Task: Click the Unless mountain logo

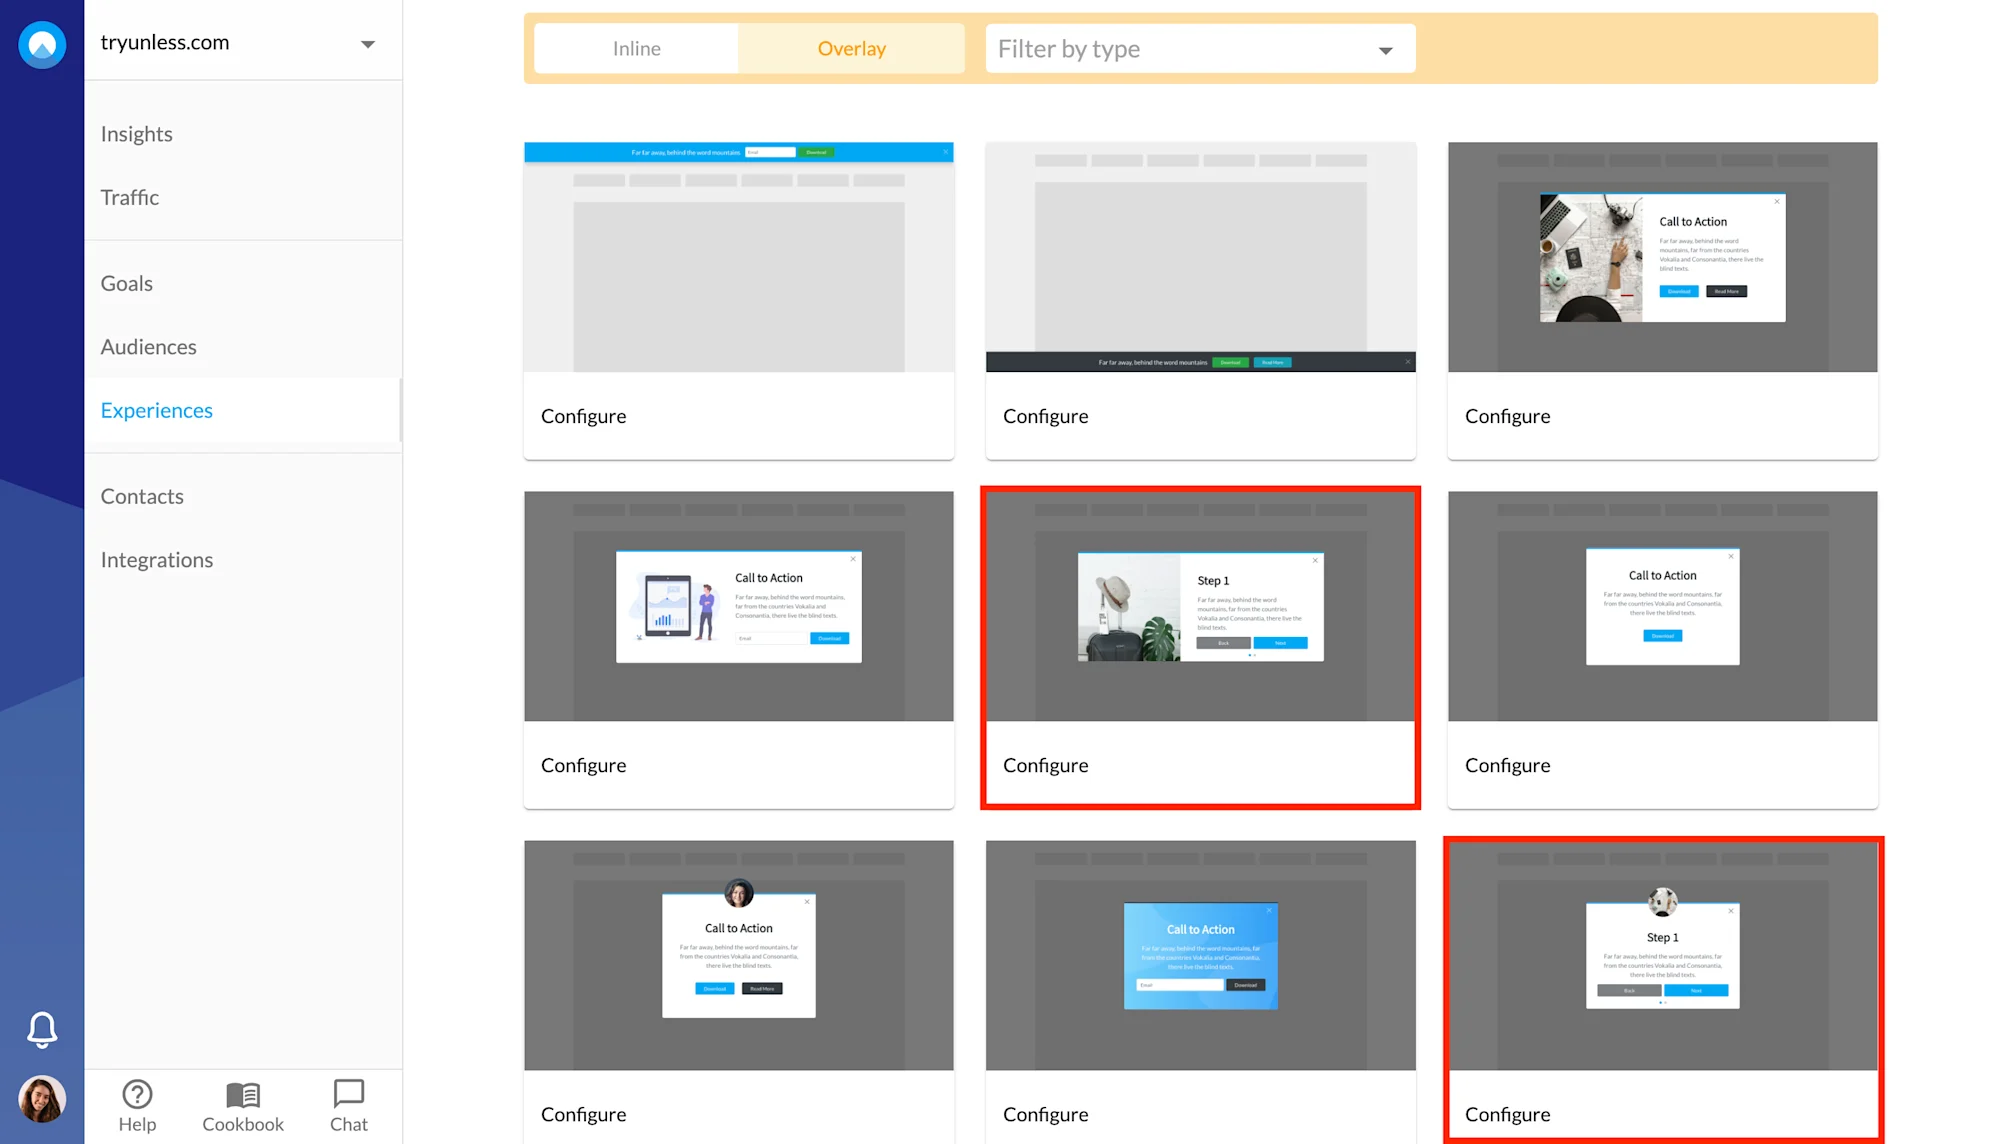Action: pyautogui.click(x=41, y=44)
